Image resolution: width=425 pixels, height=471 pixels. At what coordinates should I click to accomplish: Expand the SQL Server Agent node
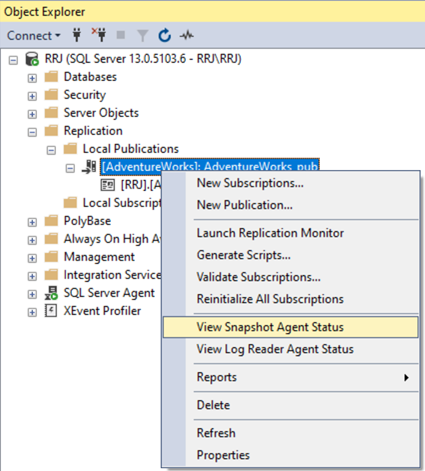coord(32,294)
